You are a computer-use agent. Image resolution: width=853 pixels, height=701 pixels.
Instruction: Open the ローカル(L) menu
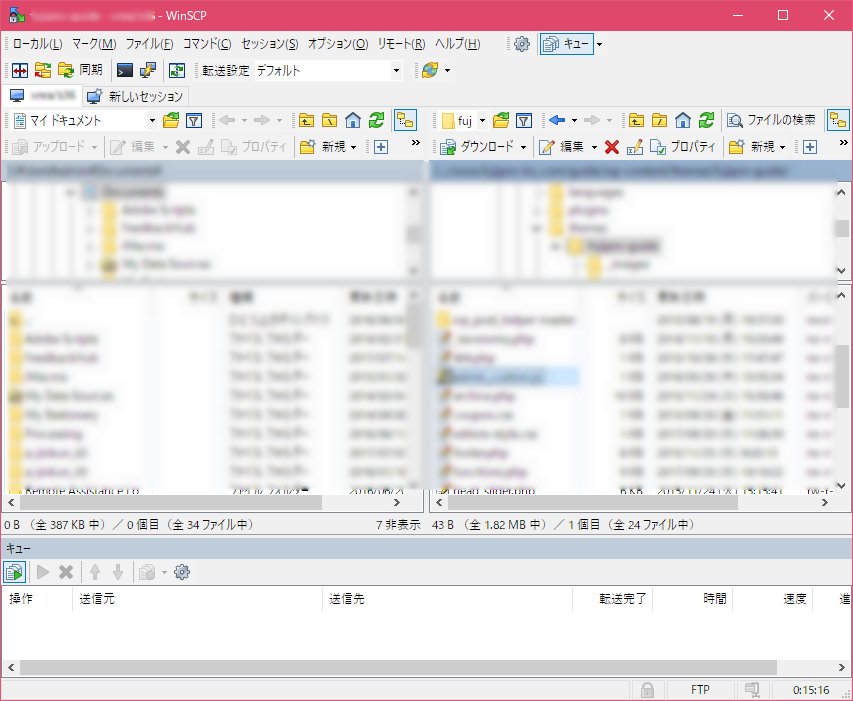click(x=38, y=44)
